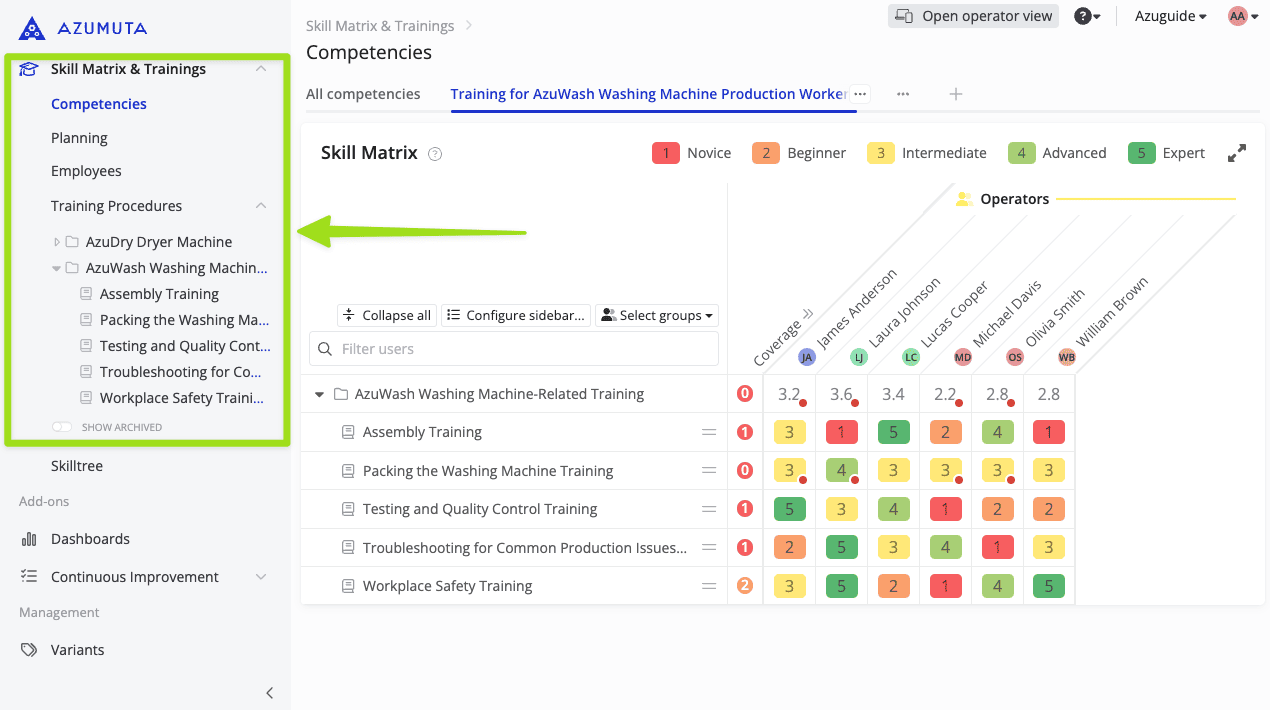Expand the Continuous Improvement menu

point(261,577)
